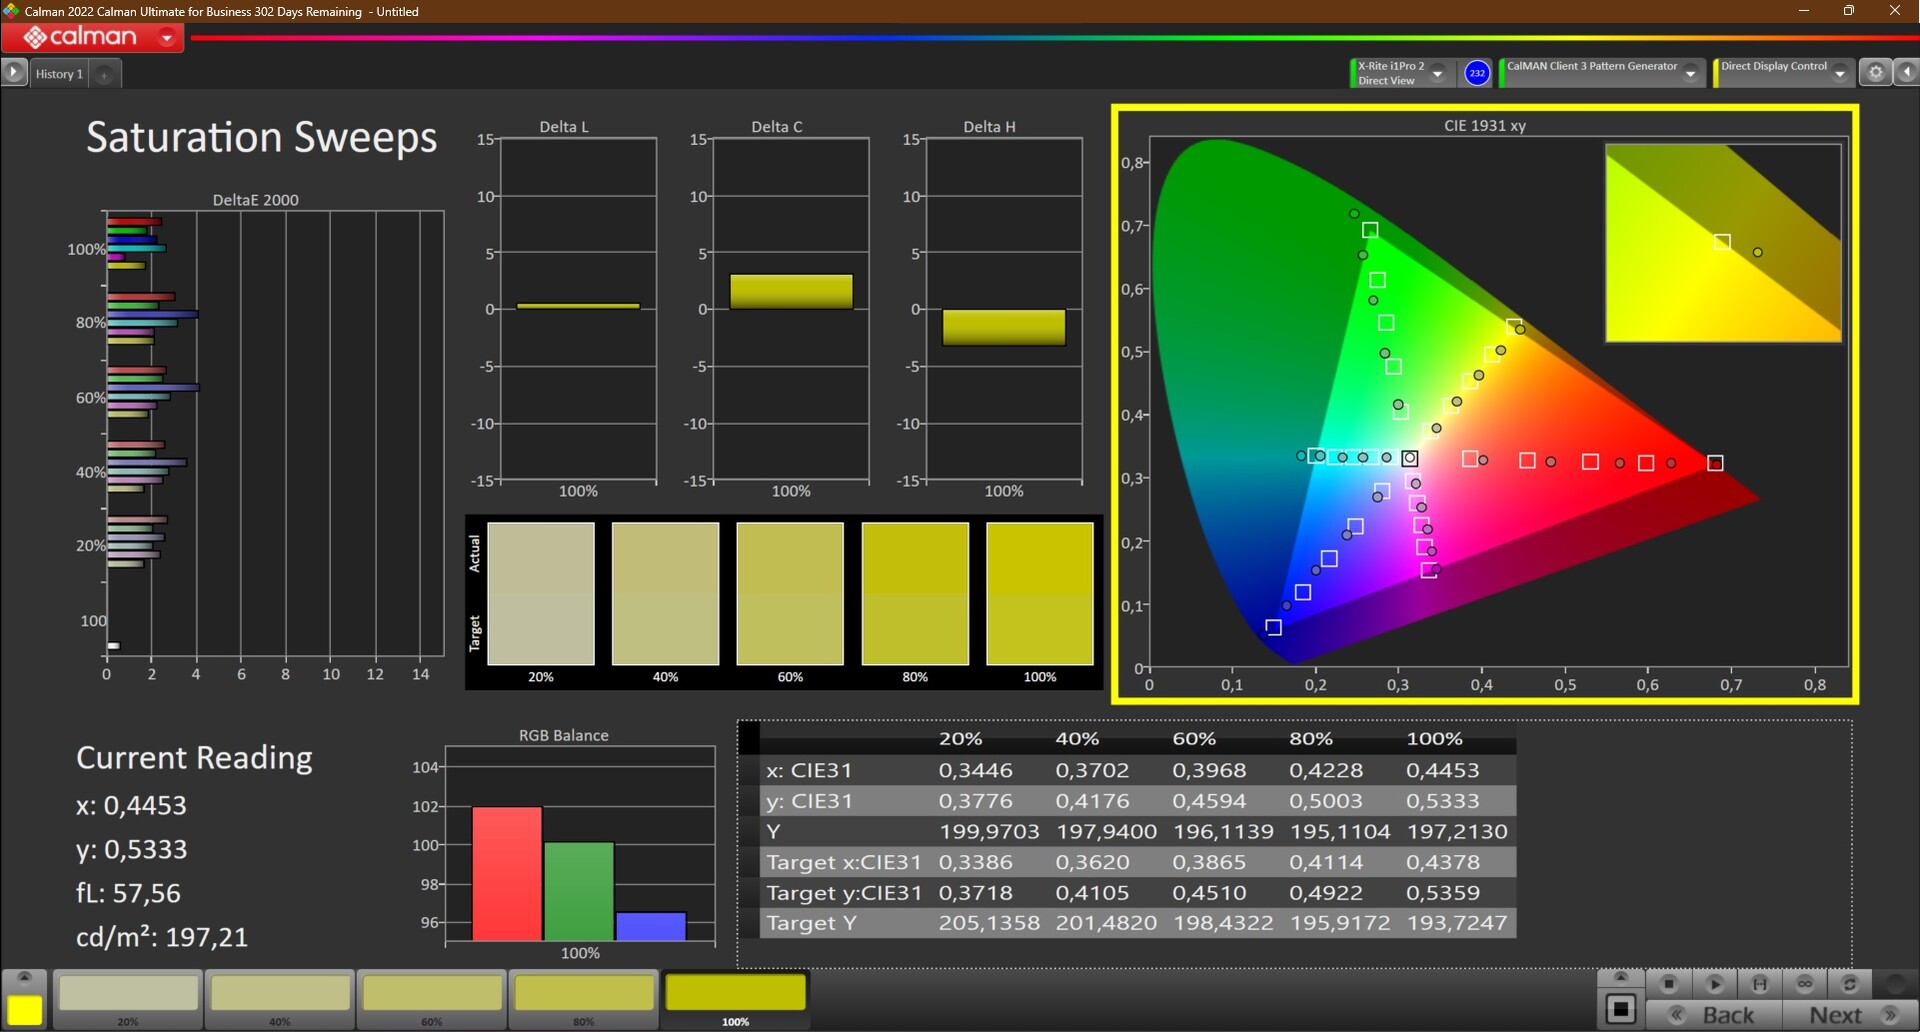The height and width of the screenshot is (1032, 1920).
Task: Click the Y value 197,2130 in the table
Action: pyautogui.click(x=1456, y=831)
